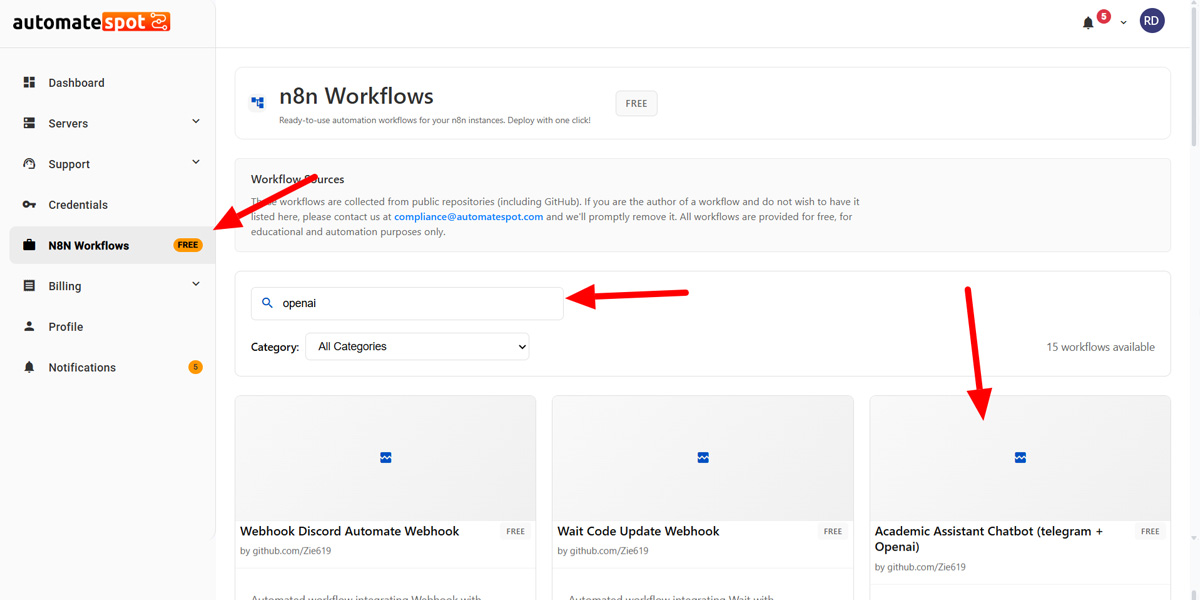
Task: Click the search magnifier icon
Action: (267, 303)
